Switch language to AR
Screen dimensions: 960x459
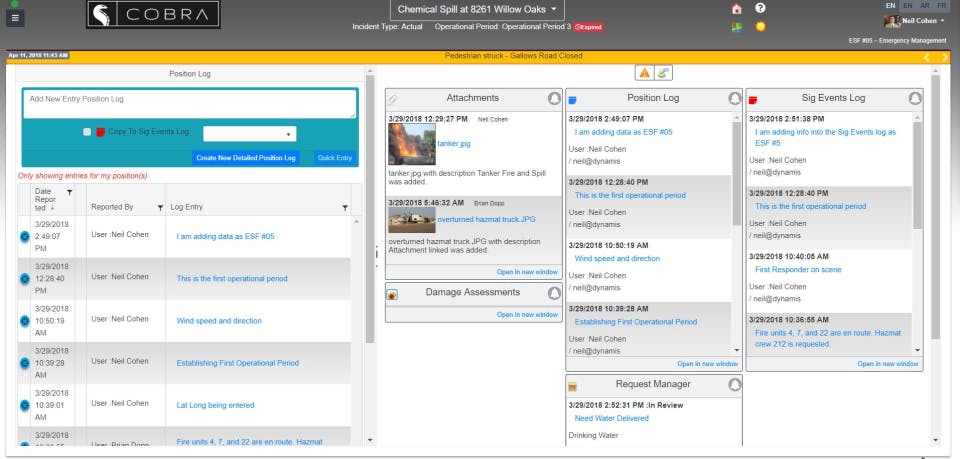925,6
